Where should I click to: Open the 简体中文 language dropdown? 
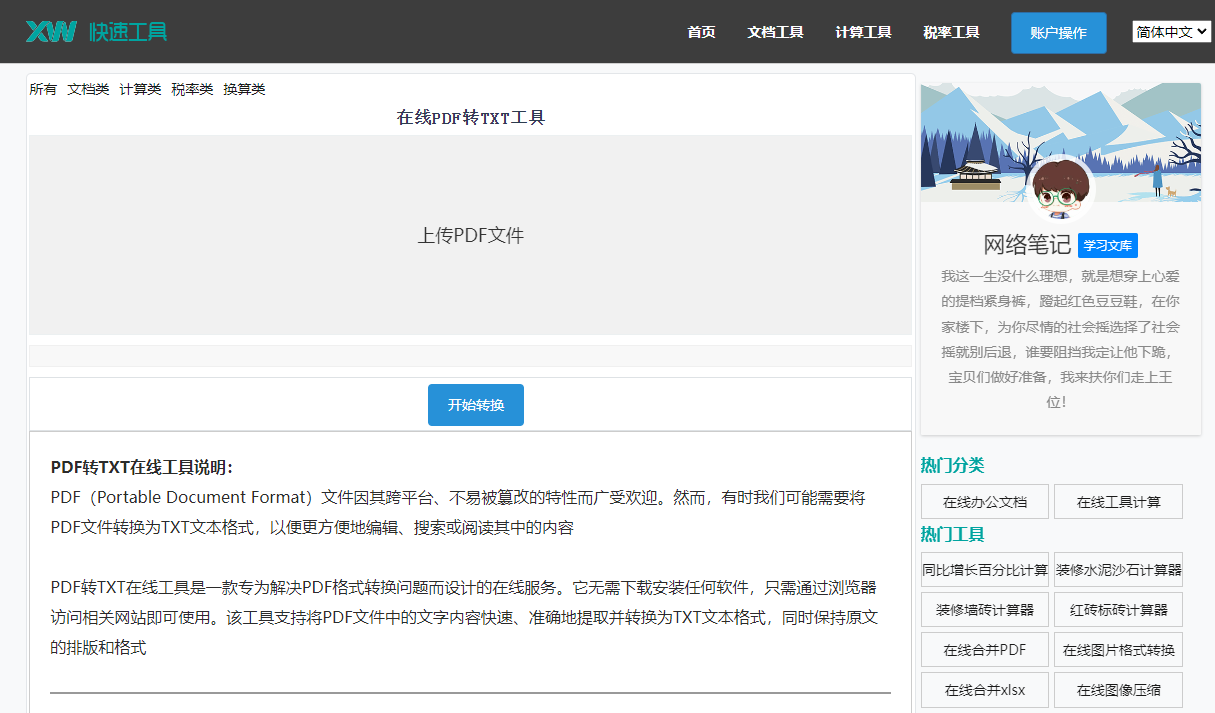[1171, 32]
